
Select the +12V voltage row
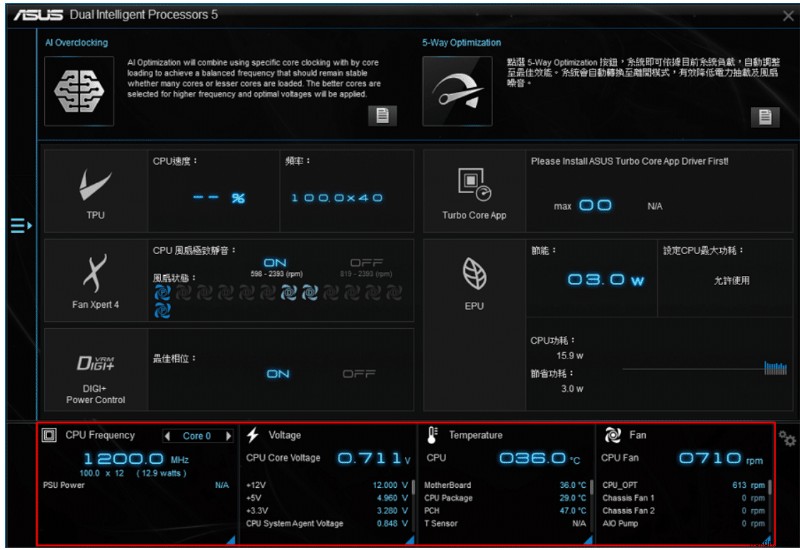coord(327,485)
